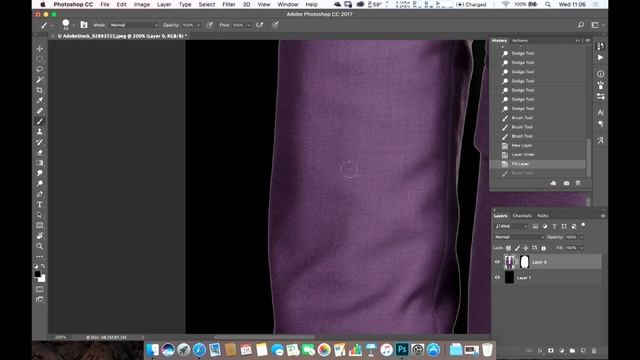Image resolution: width=640 pixels, height=360 pixels.
Task: Select the Dodge tool in toolbar
Action: pyautogui.click(x=40, y=184)
